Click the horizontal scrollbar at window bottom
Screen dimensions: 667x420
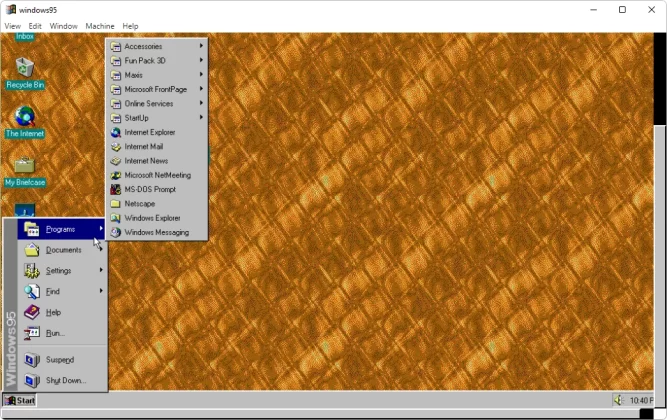click(x=320, y=414)
